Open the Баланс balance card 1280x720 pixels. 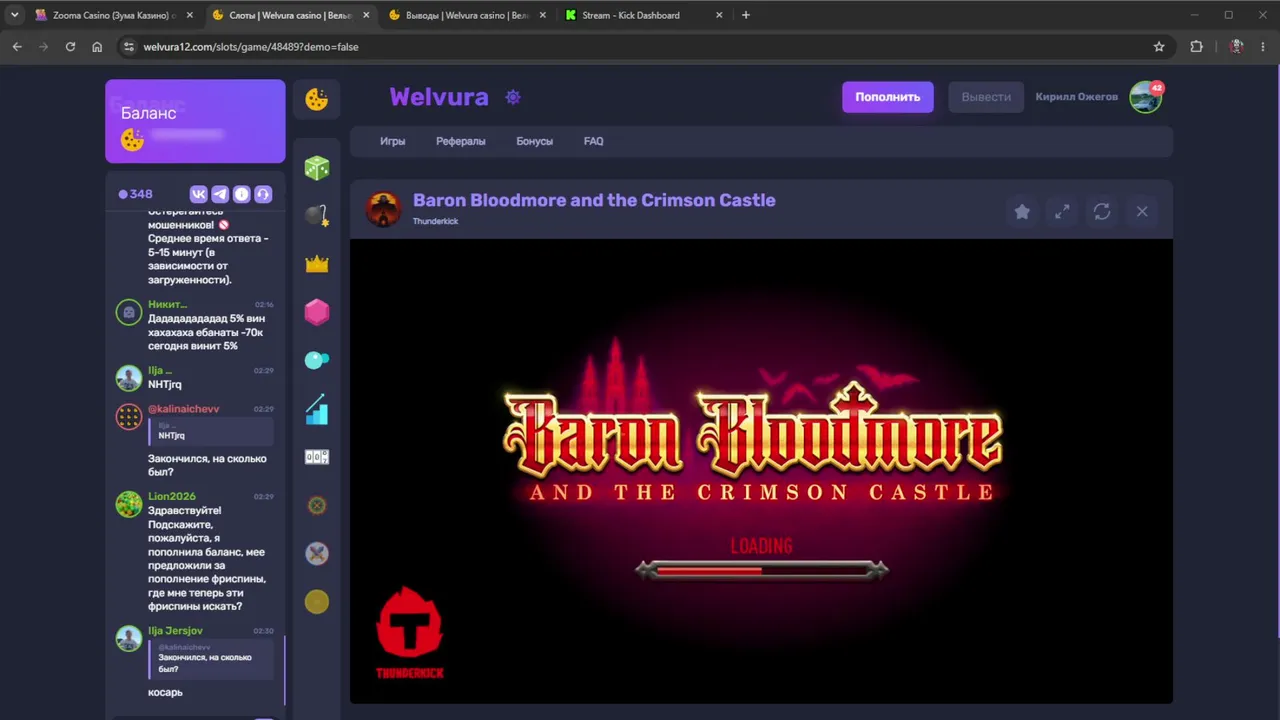click(195, 121)
